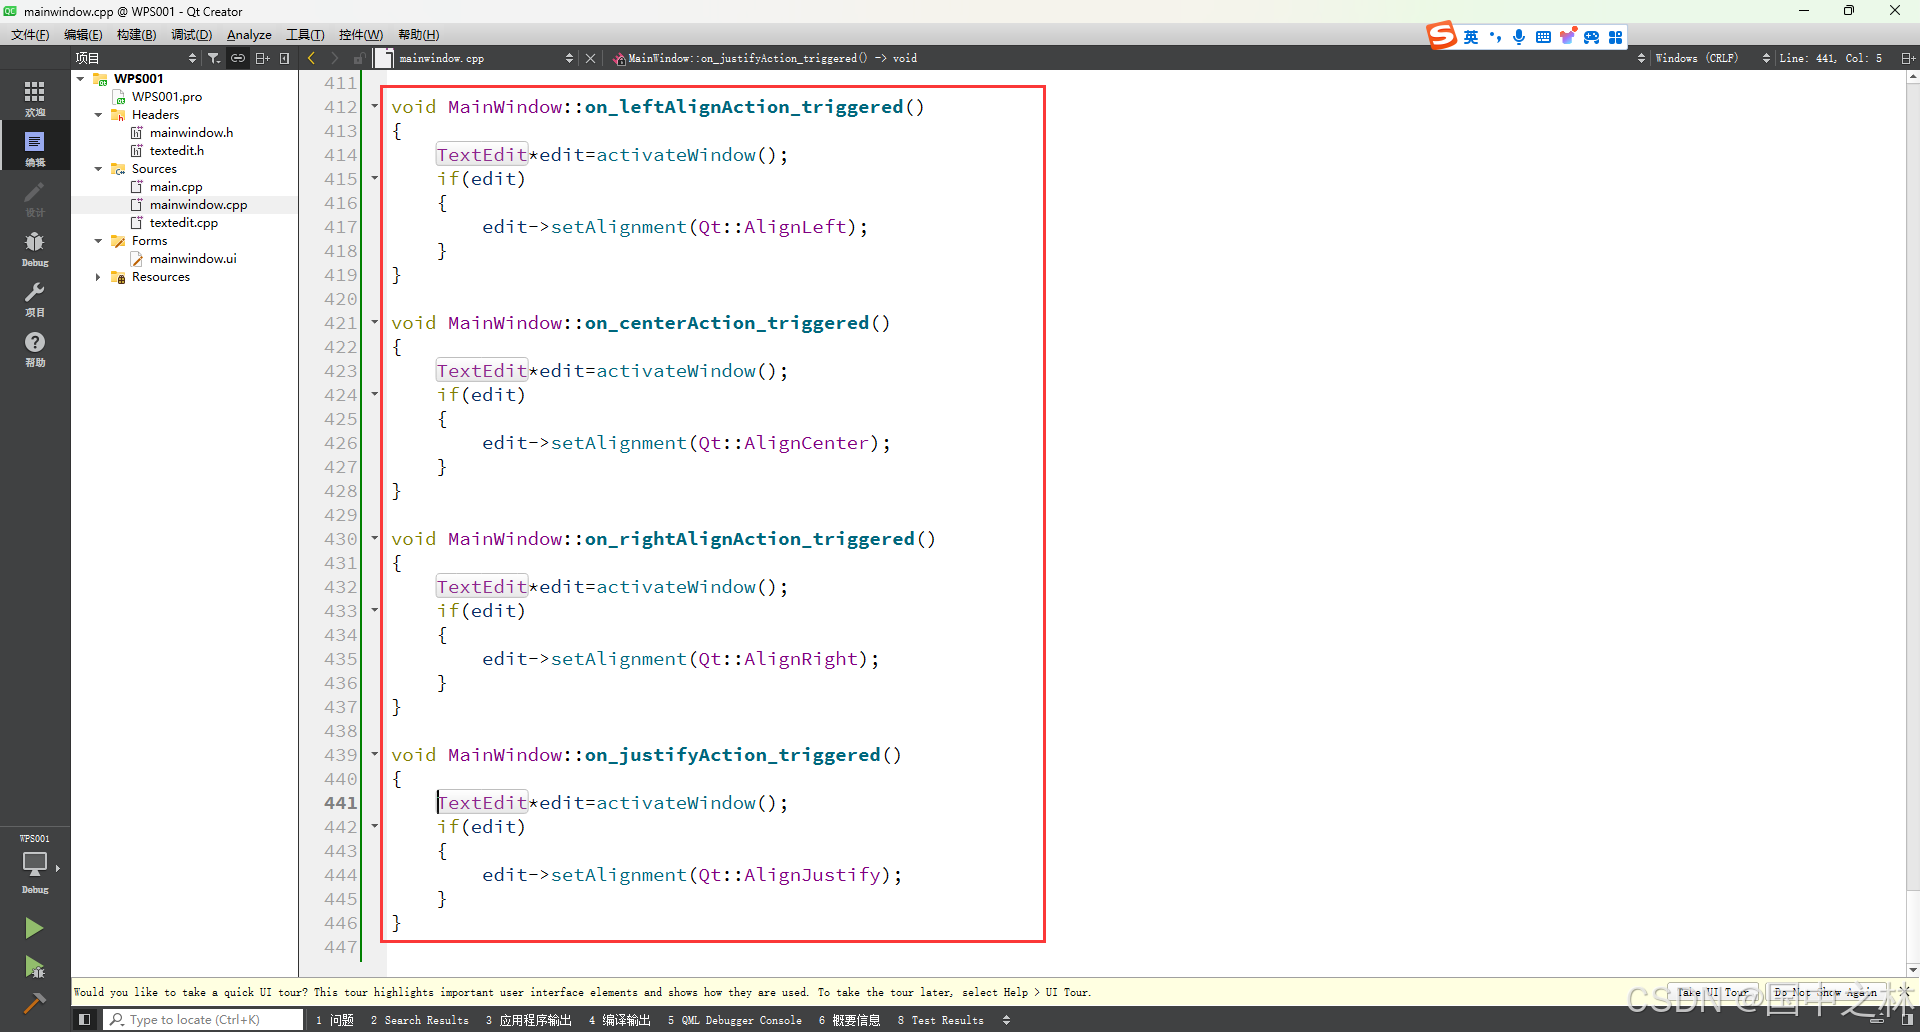Viewport: 1920px width, 1032px height.
Task: Click the Type to locate search field
Action: pos(205,1020)
